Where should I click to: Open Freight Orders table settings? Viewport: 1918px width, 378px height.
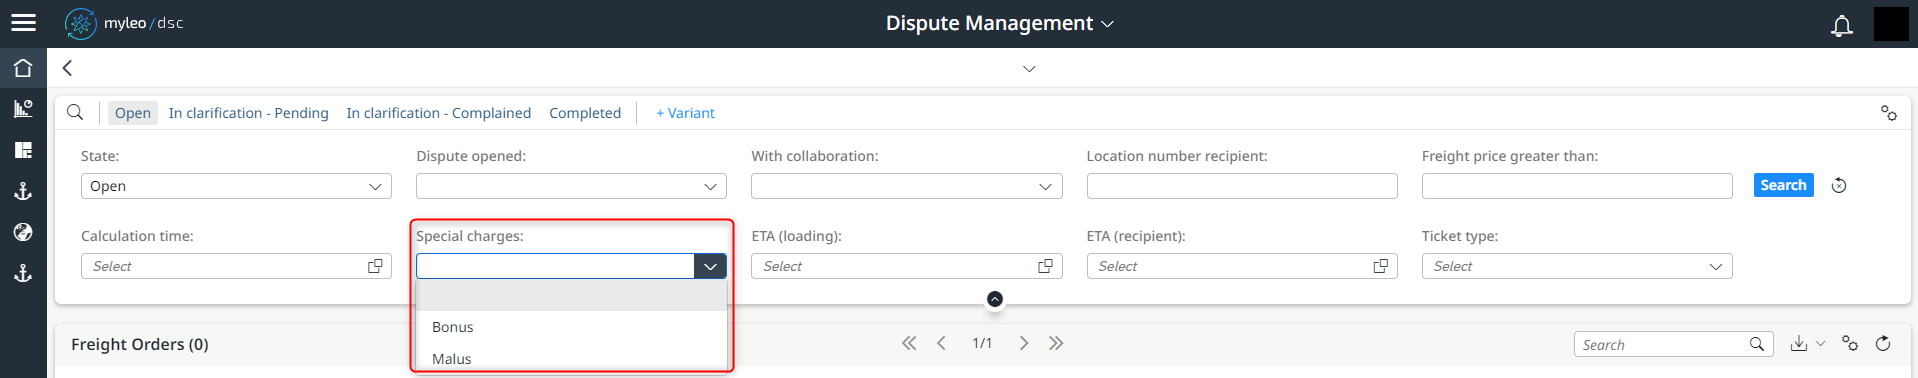1849,343
